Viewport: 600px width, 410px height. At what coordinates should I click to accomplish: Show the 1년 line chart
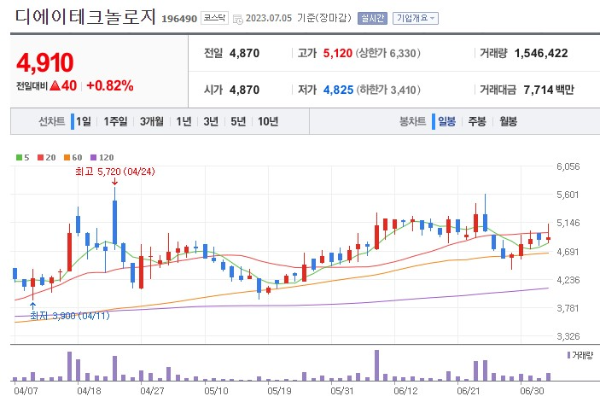click(x=184, y=122)
